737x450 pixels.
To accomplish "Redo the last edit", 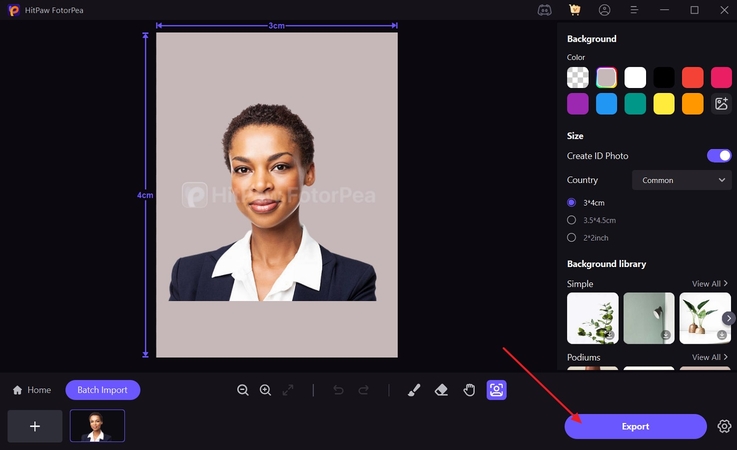I will tap(363, 390).
